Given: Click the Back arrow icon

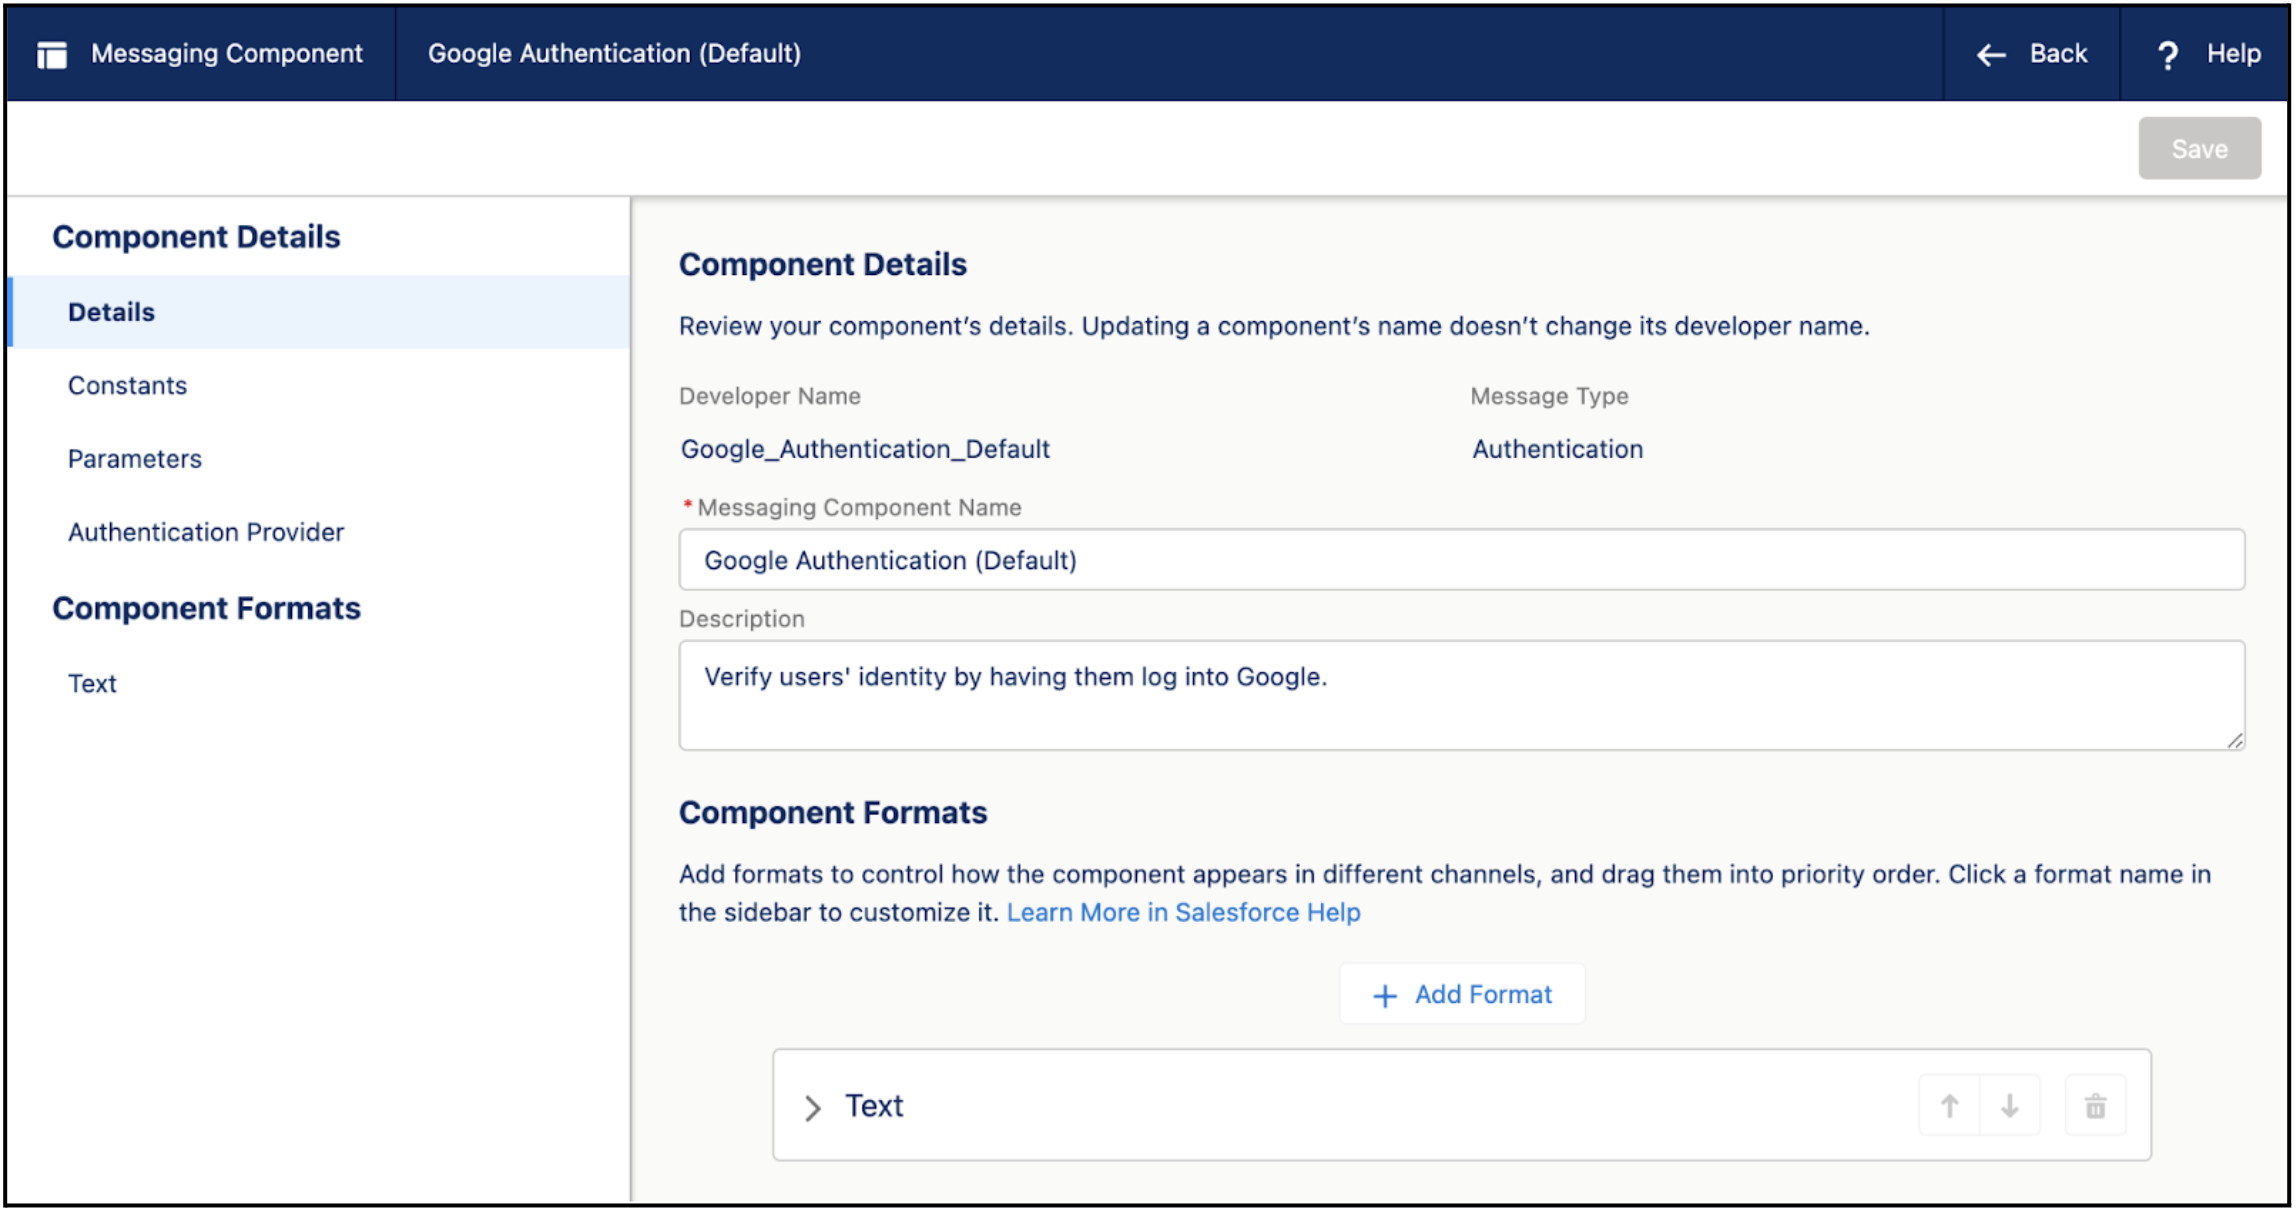Looking at the screenshot, I should click(1991, 55).
